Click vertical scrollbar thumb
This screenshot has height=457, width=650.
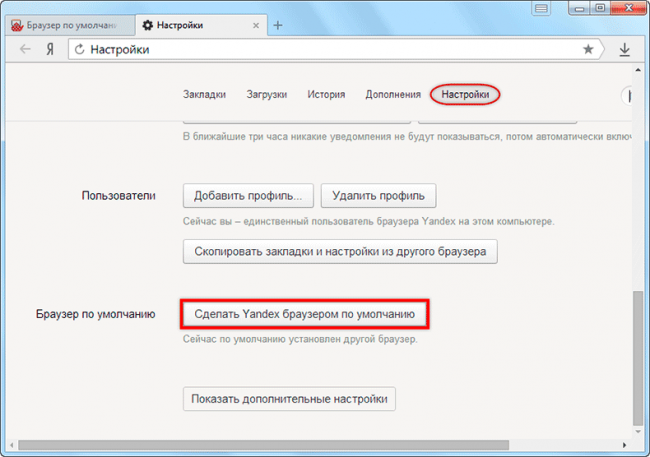point(638,357)
